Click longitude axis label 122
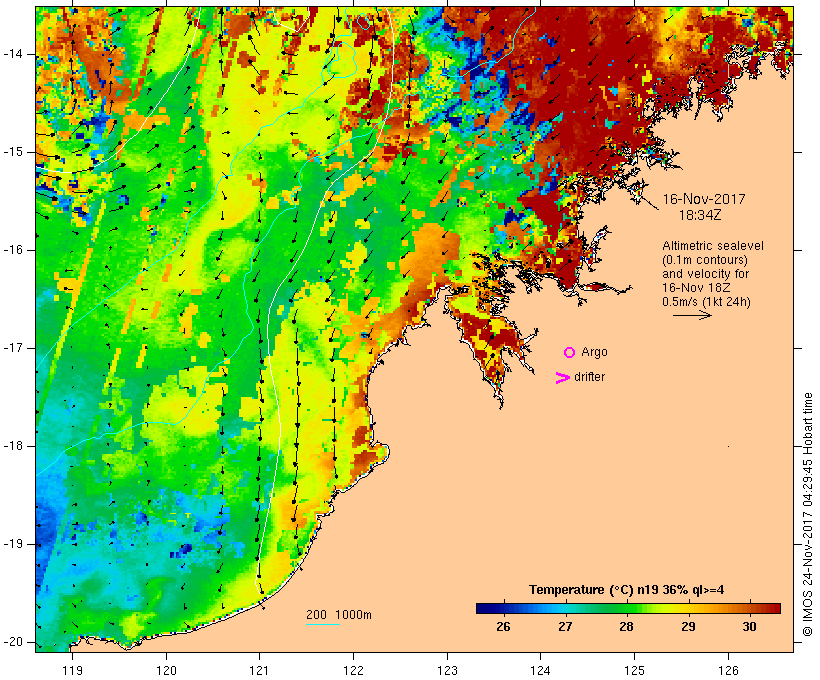This screenshot has width=820, height=680. tap(353, 670)
